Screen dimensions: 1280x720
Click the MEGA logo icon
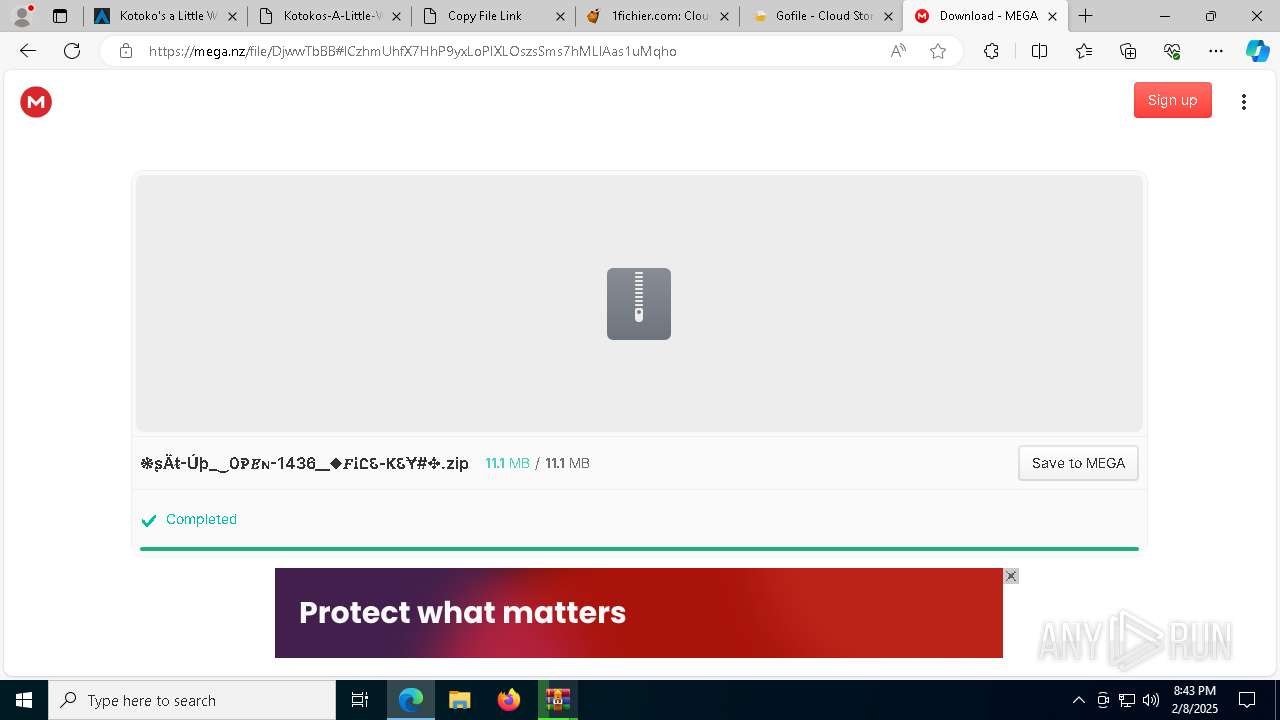coord(36,101)
